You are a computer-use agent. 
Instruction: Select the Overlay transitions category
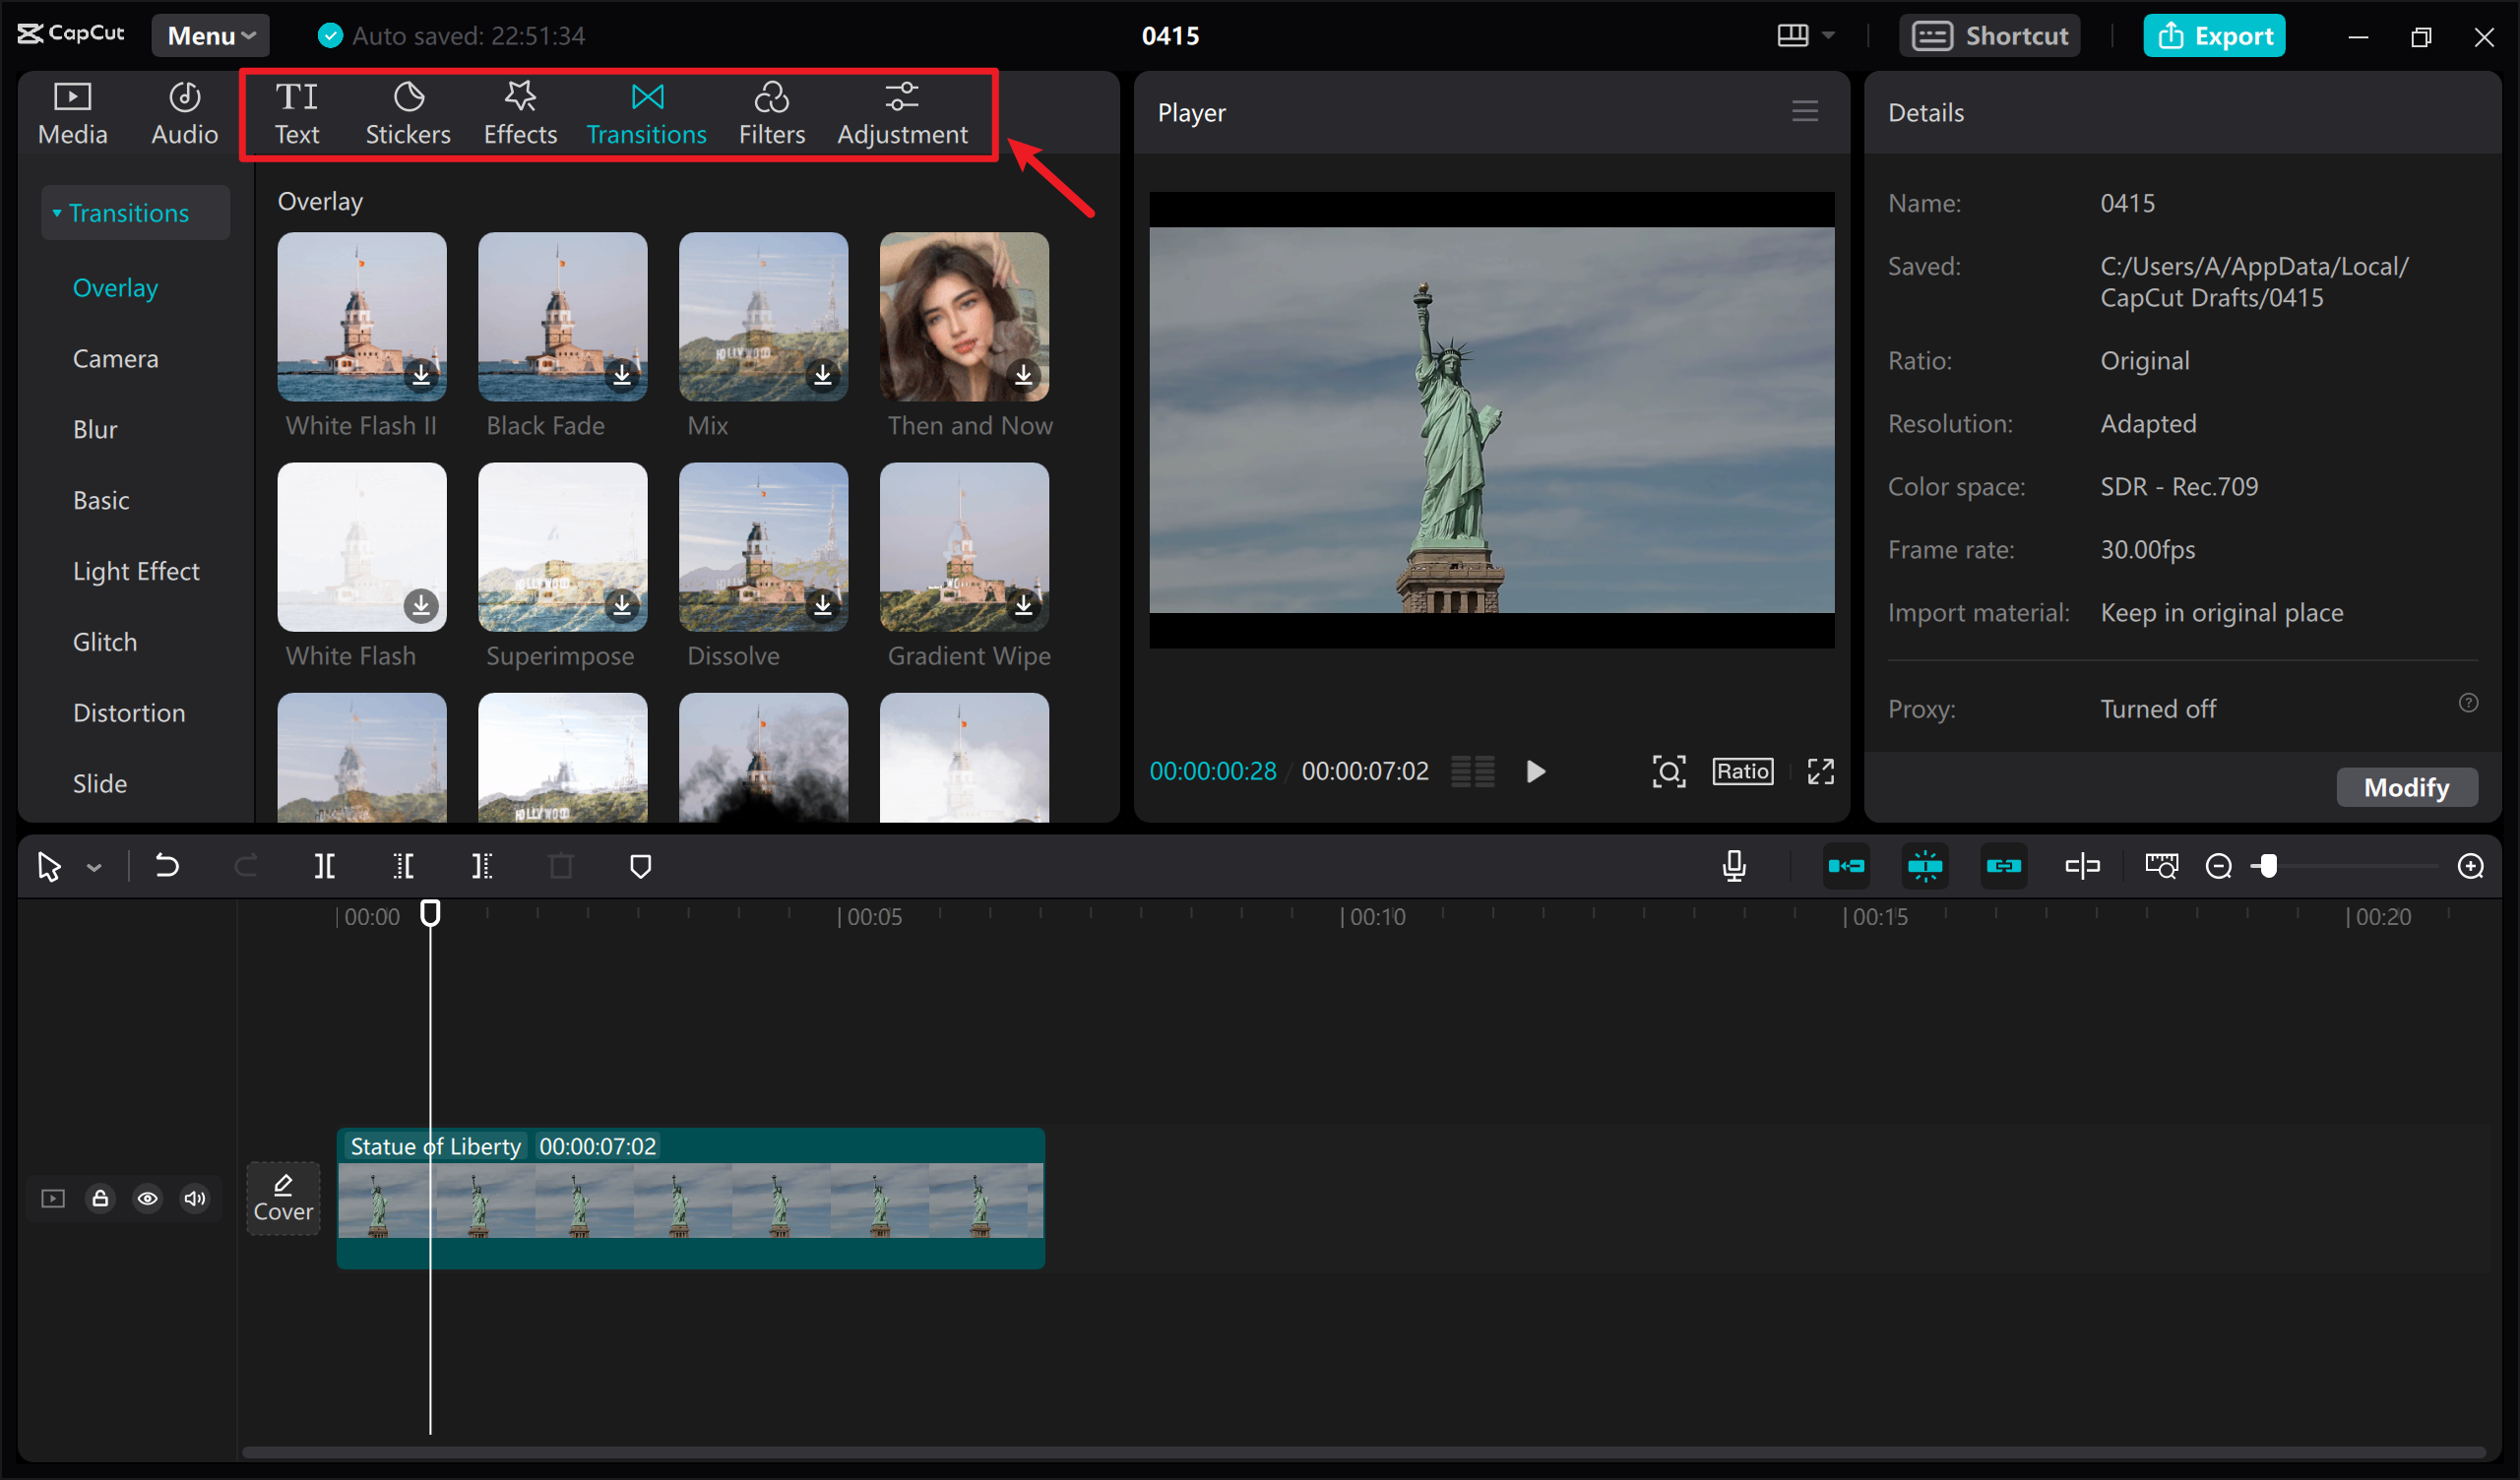point(114,285)
